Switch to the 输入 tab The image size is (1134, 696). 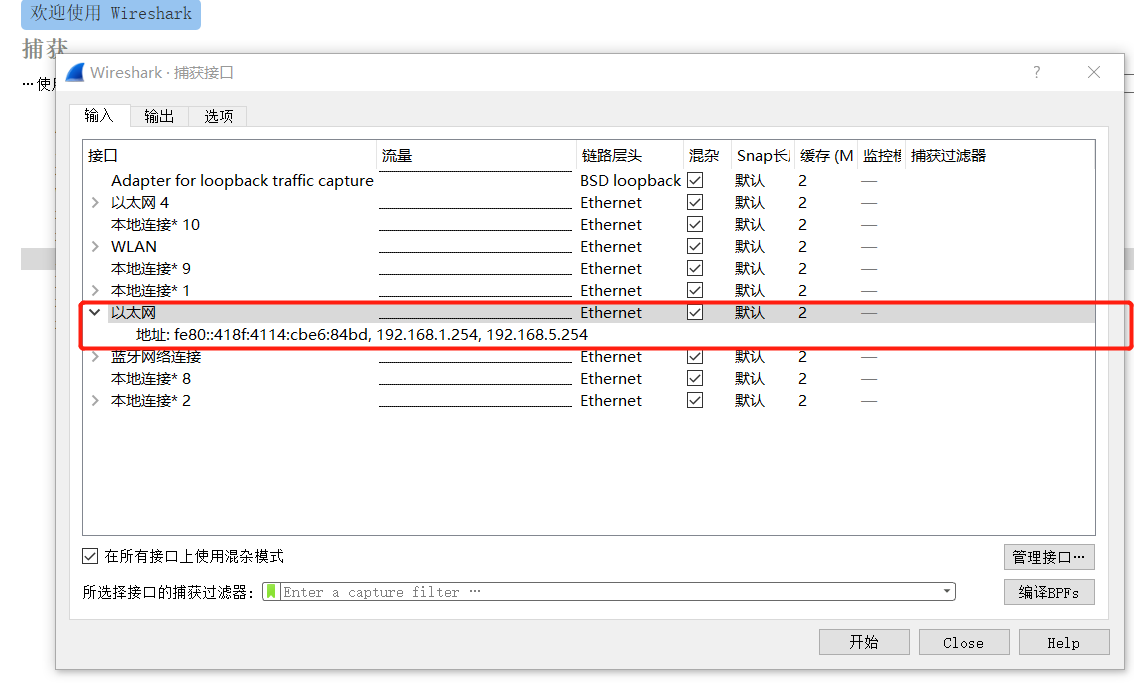99,116
